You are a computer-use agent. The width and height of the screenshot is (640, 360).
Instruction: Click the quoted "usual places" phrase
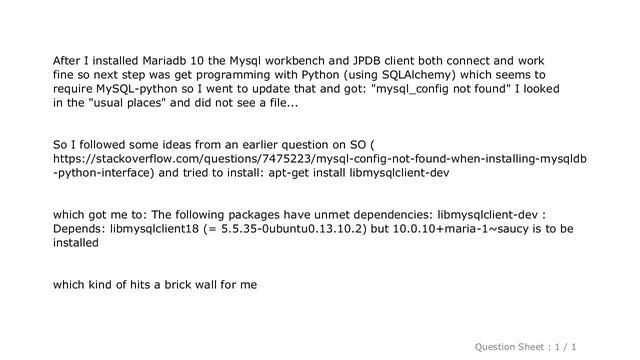(127, 102)
